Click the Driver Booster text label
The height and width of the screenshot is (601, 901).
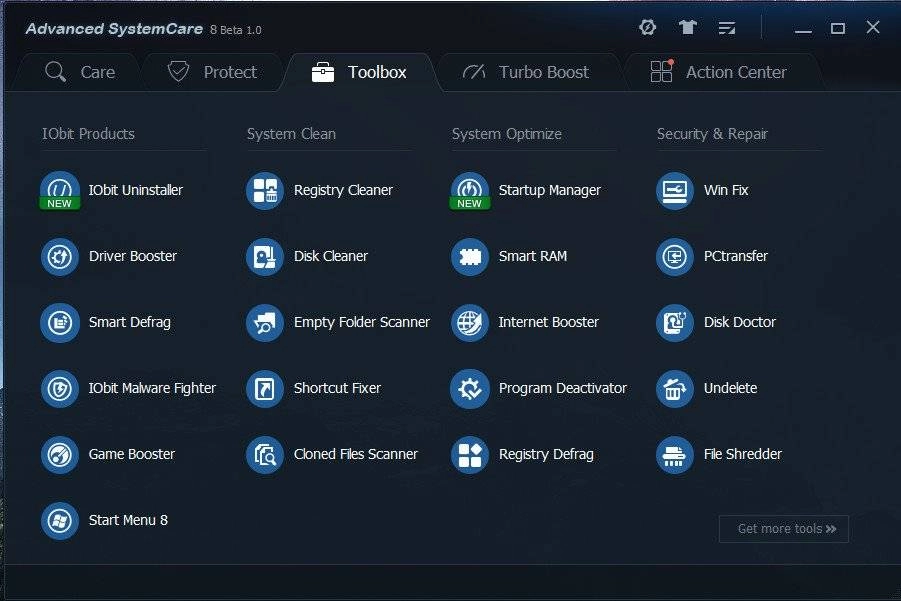(133, 256)
